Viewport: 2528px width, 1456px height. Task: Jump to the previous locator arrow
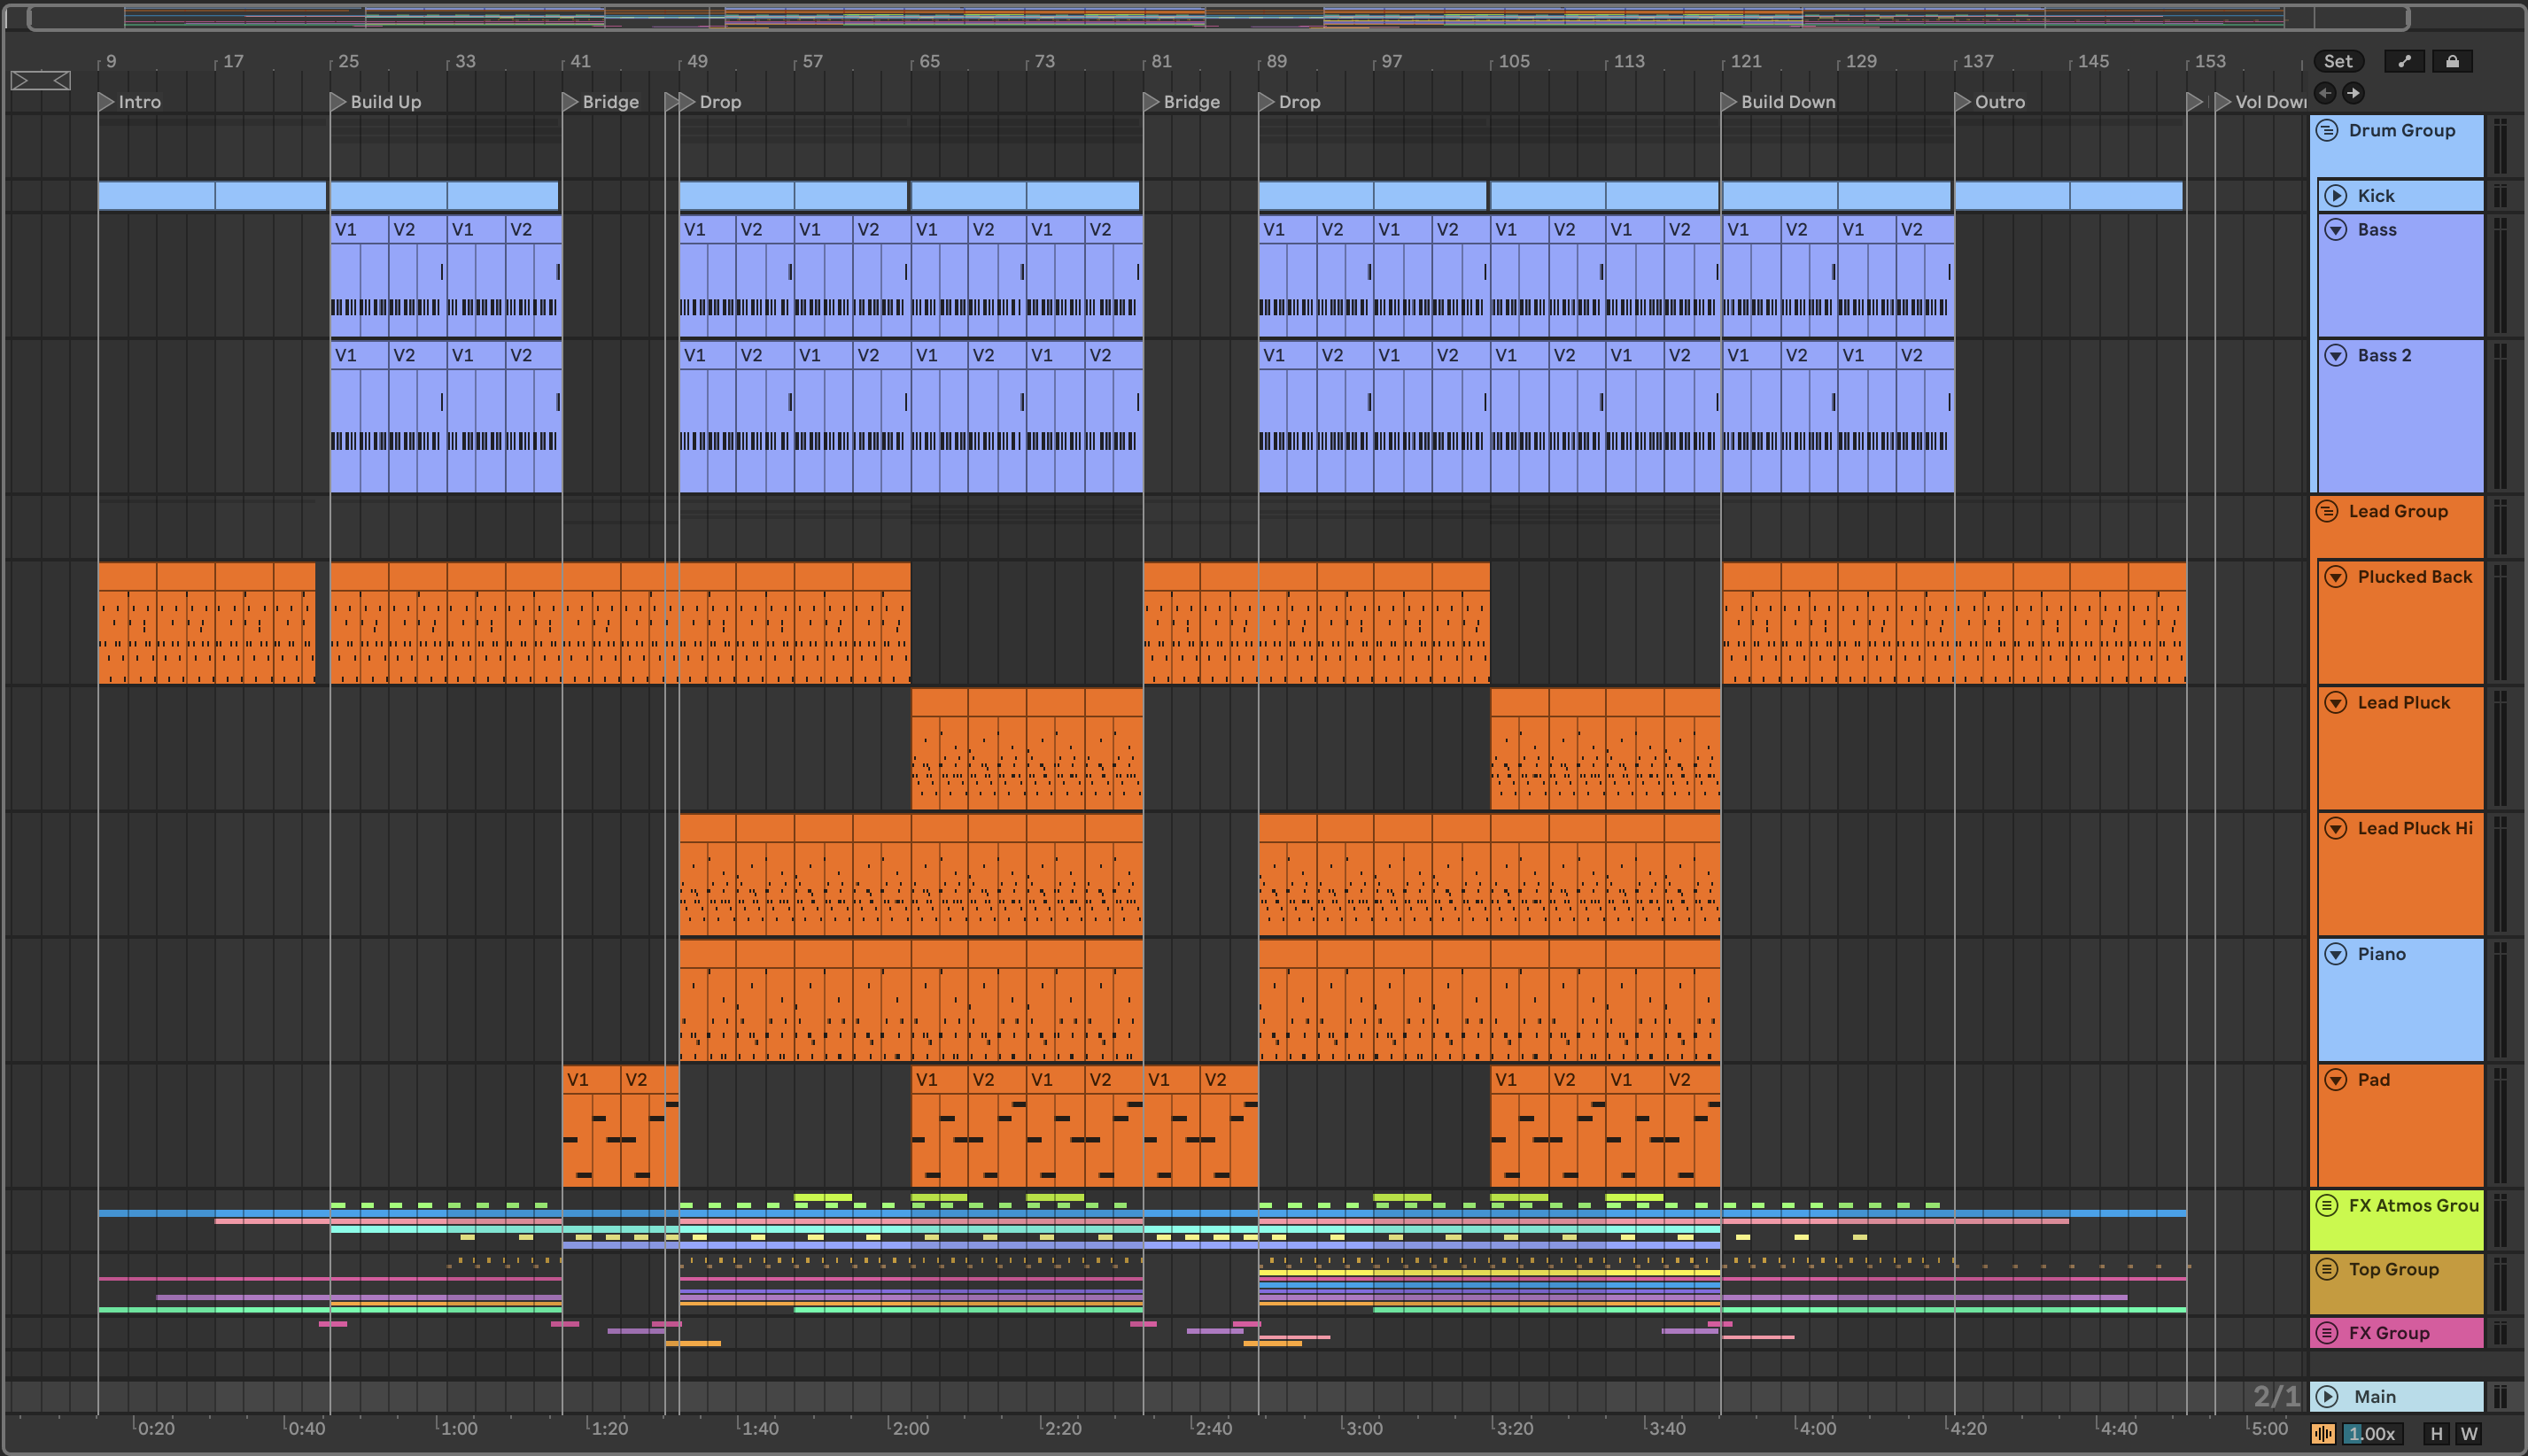point(2326,93)
